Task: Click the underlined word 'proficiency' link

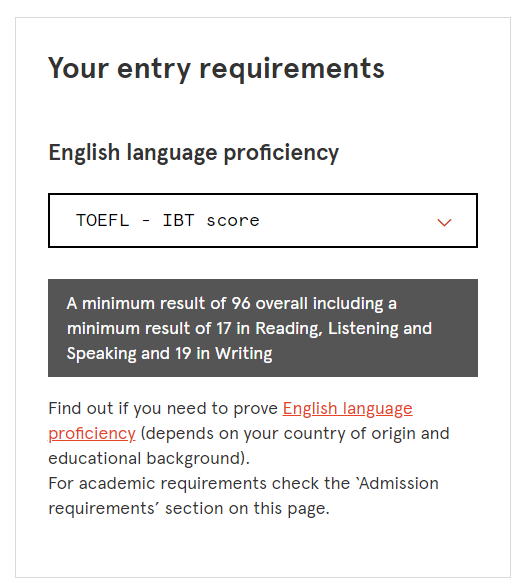Action: (92, 434)
